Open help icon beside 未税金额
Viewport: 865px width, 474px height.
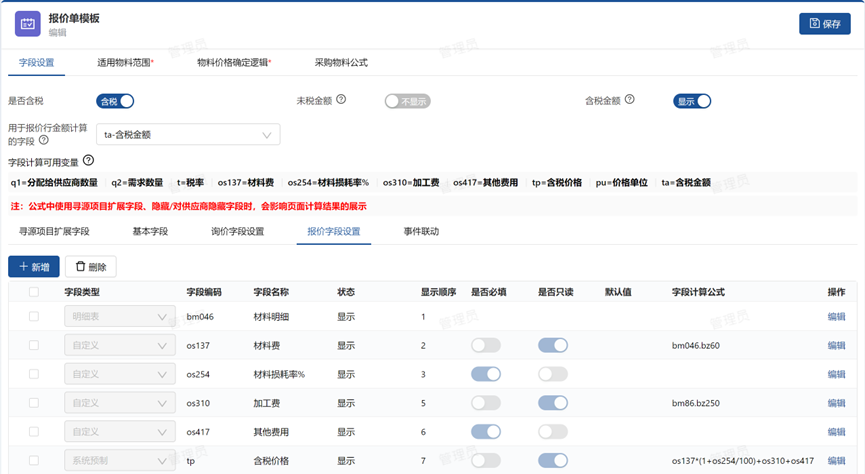[341, 99]
